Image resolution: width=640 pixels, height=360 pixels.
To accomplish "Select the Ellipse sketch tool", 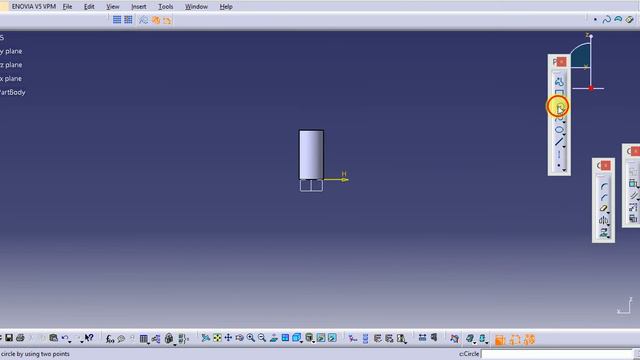I will point(558,130).
